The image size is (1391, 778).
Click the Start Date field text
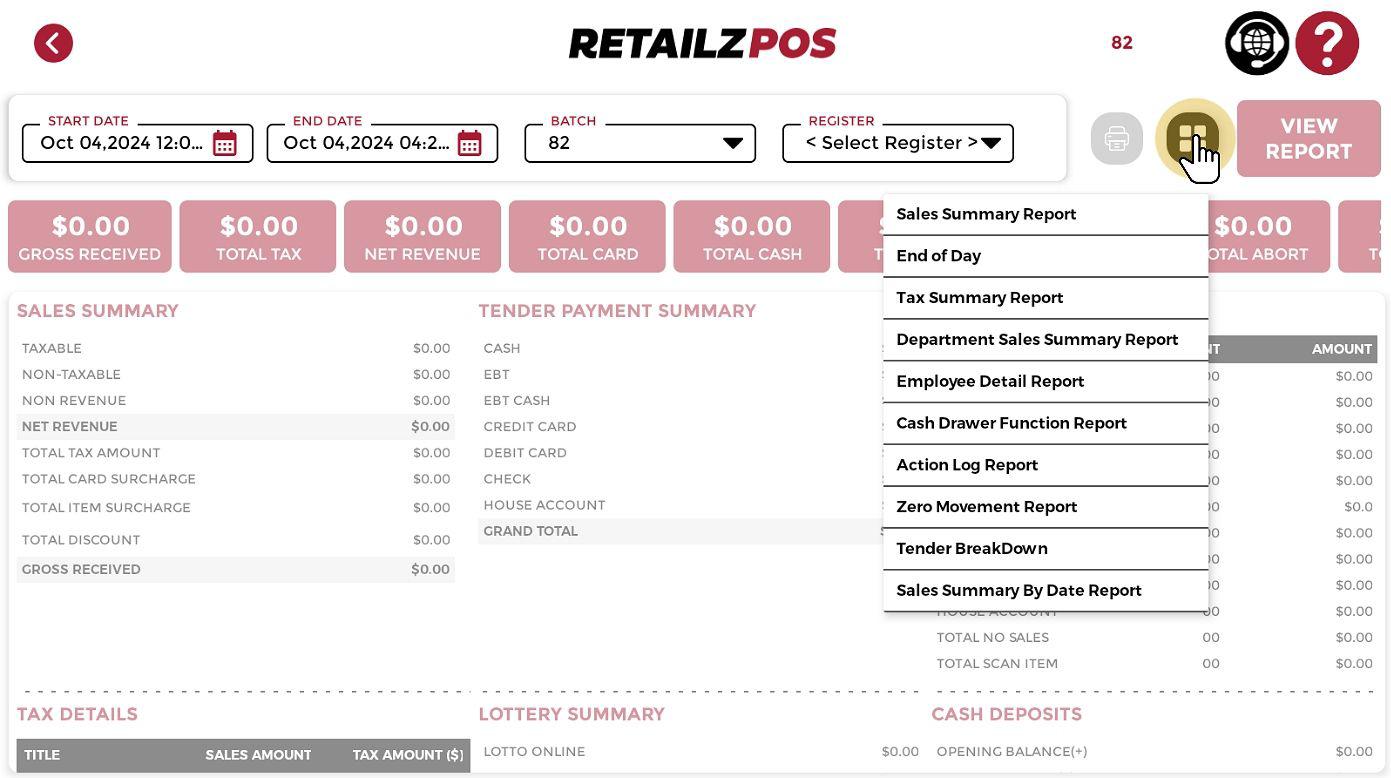[121, 143]
